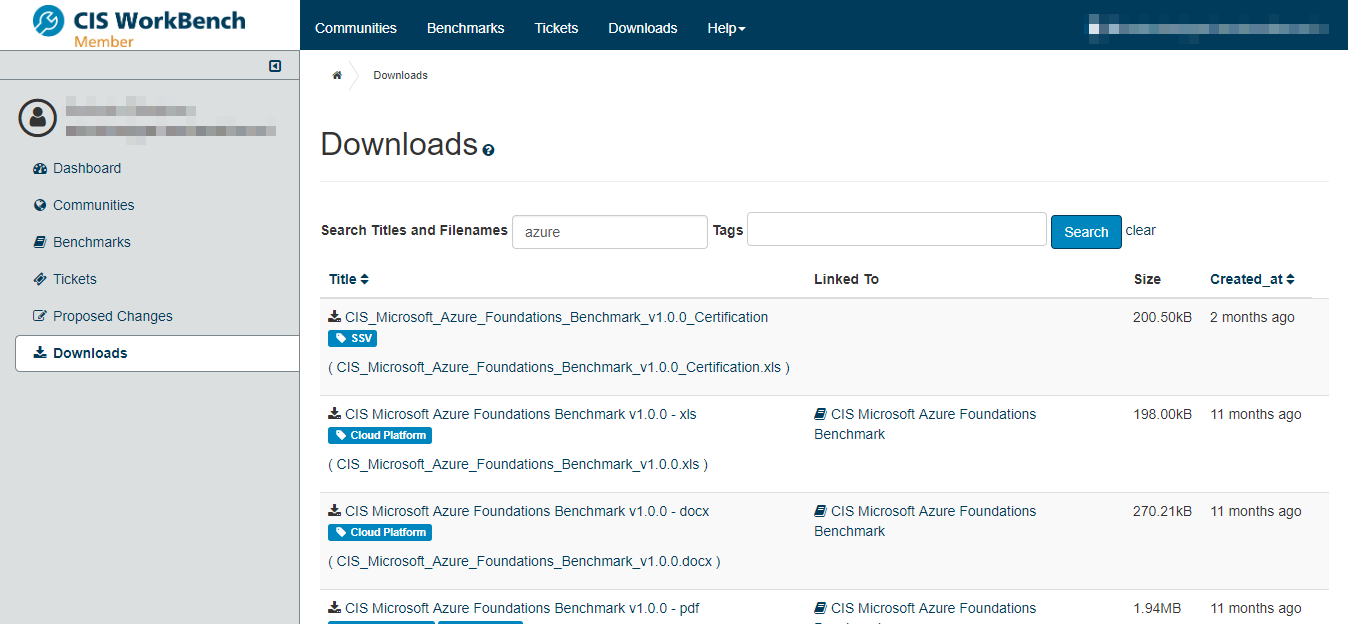This screenshot has width=1348, height=624.
Task: Open the Help dropdown menu
Action: (x=726, y=28)
